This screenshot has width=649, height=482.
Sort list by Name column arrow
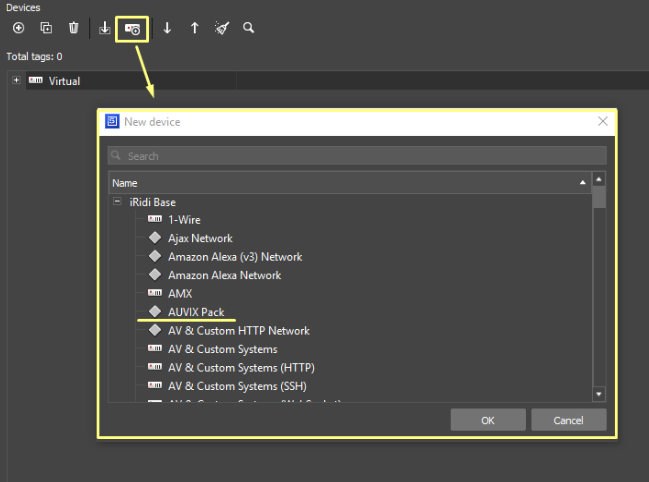tap(583, 183)
